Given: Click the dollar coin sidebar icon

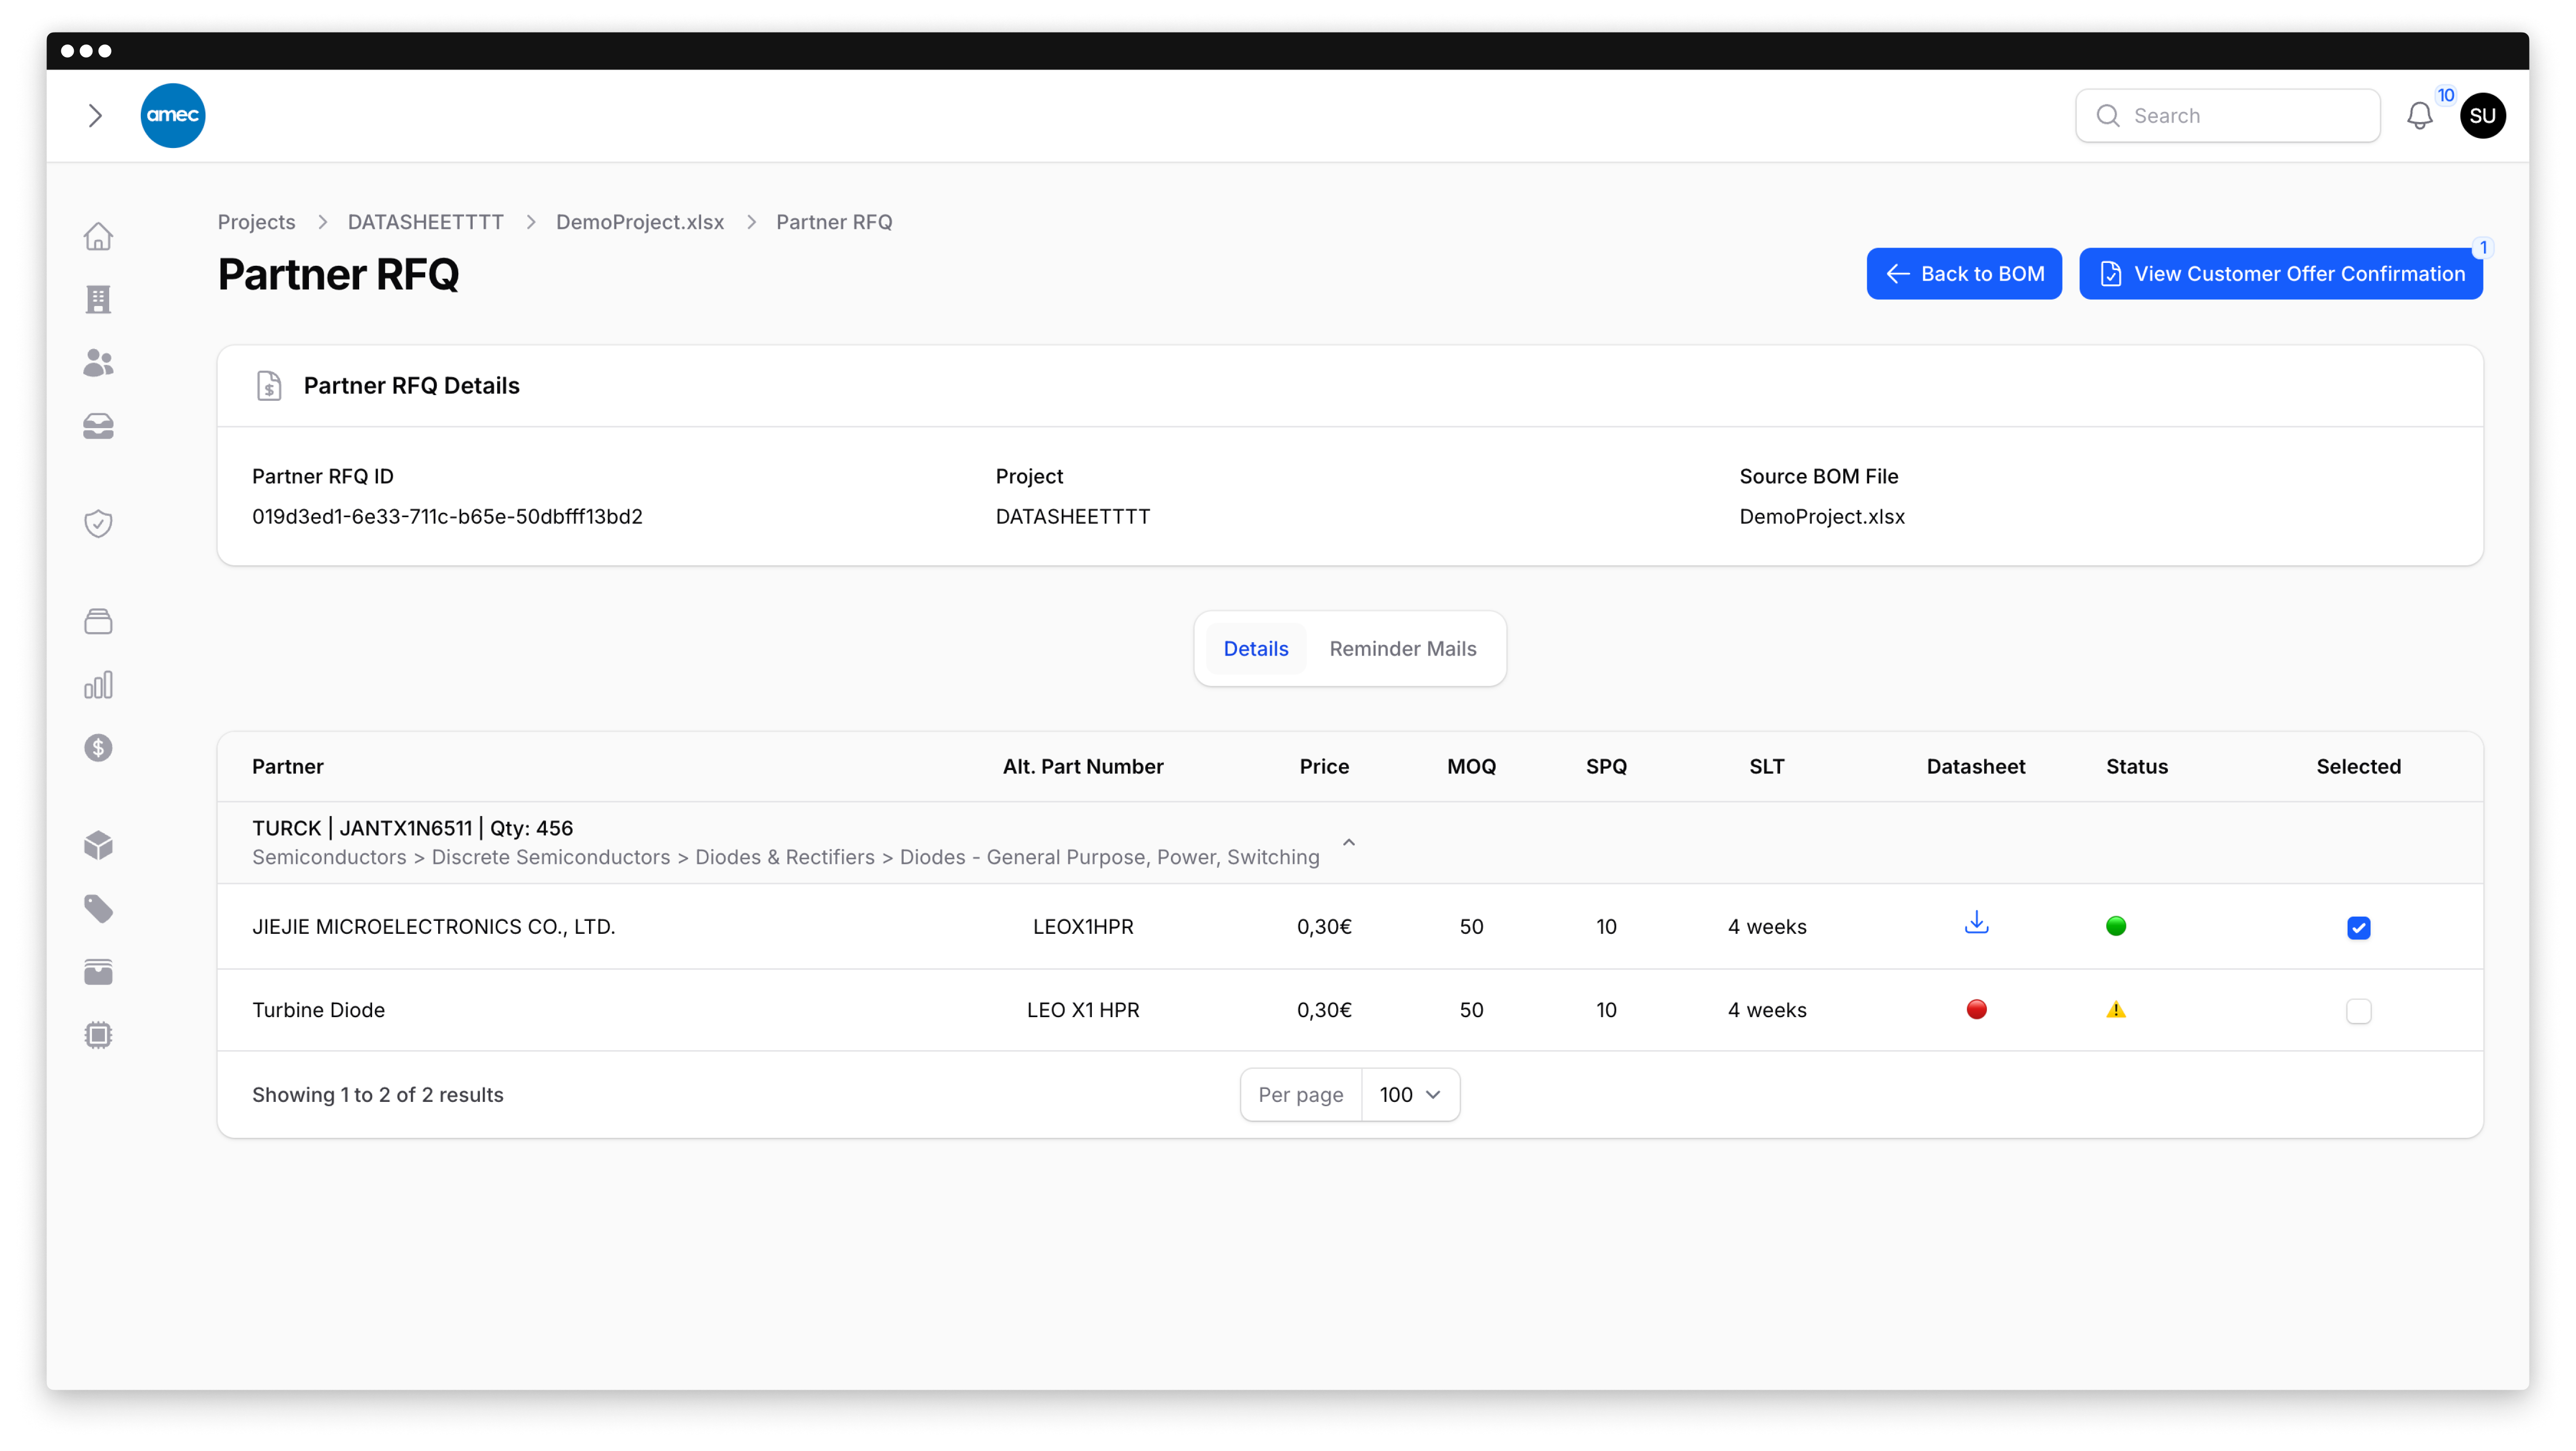Looking at the screenshot, I should tap(98, 748).
